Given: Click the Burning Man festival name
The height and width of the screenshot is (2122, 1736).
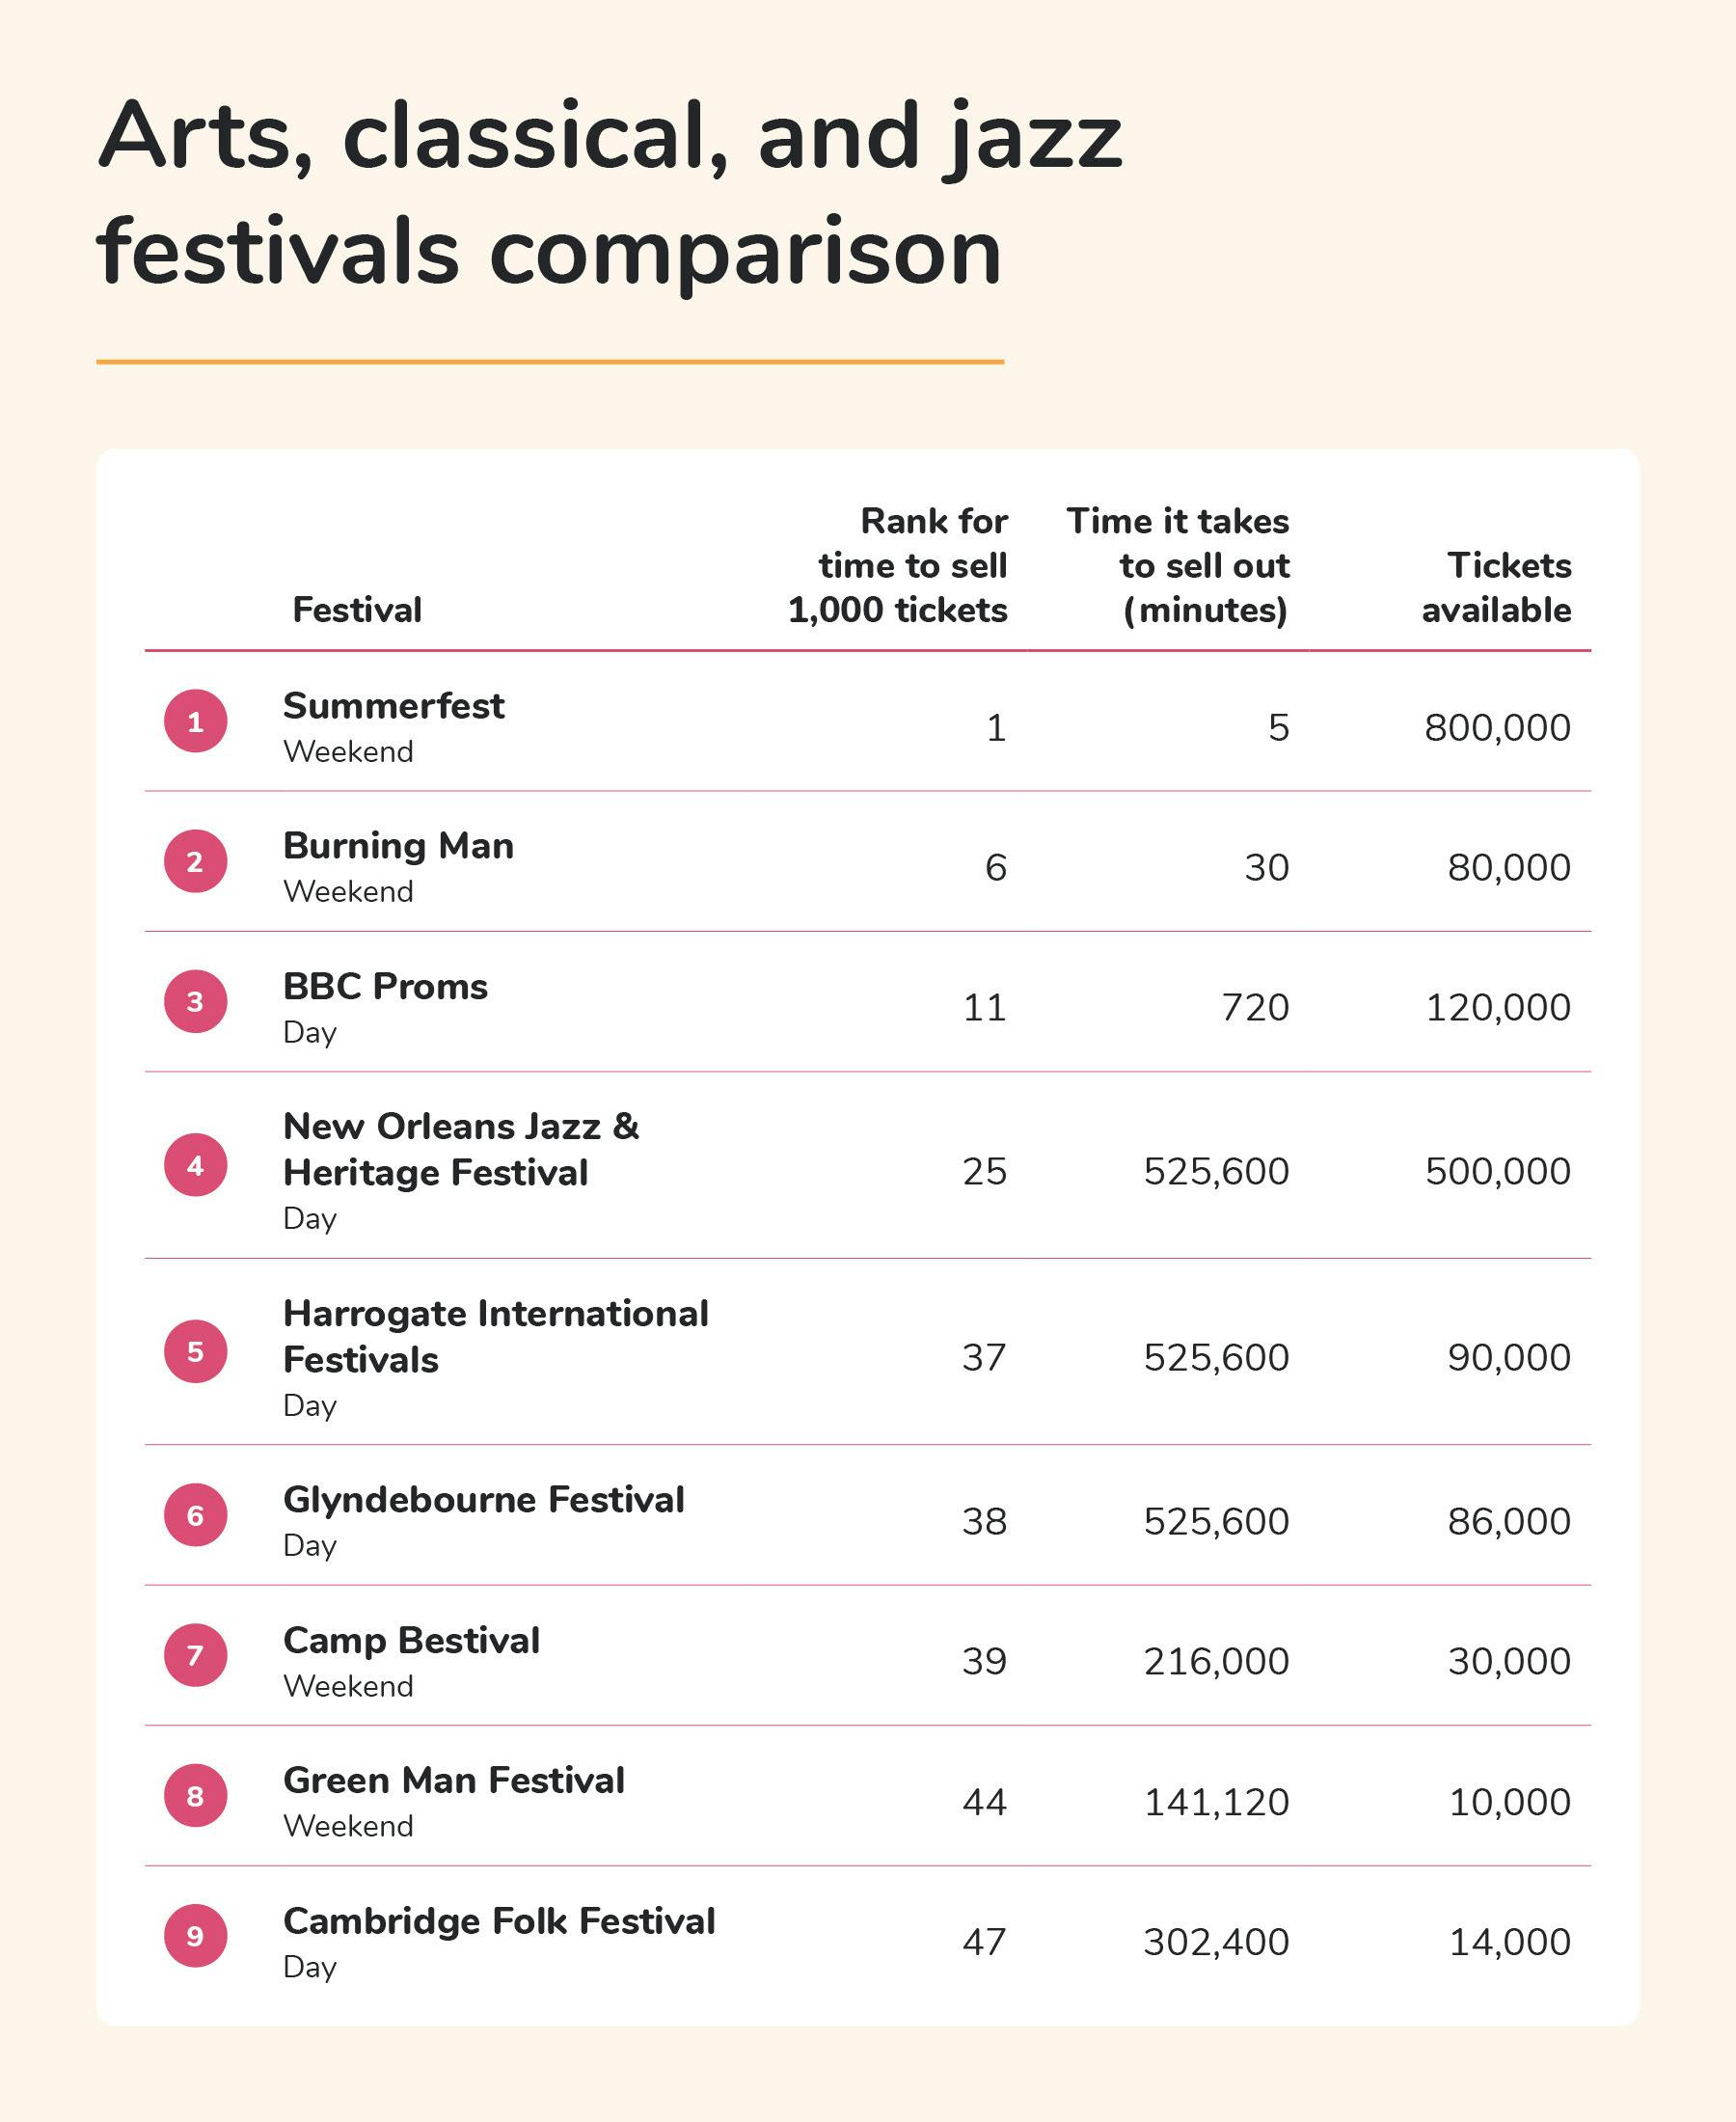Looking at the screenshot, I should click(398, 846).
